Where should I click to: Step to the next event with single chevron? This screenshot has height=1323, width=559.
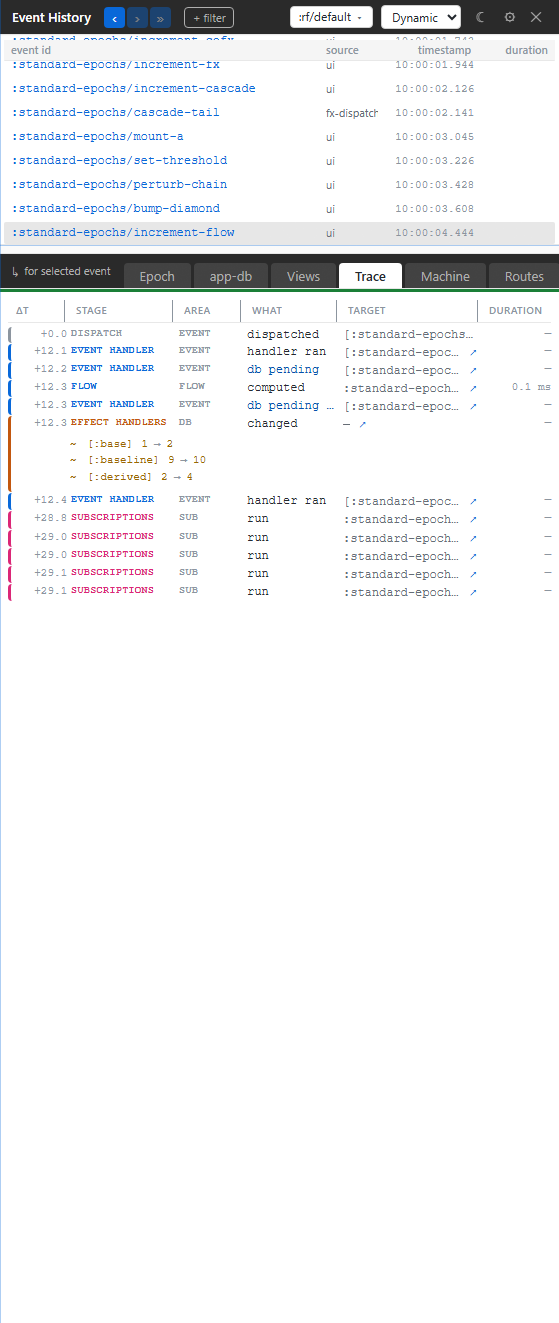point(138,17)
